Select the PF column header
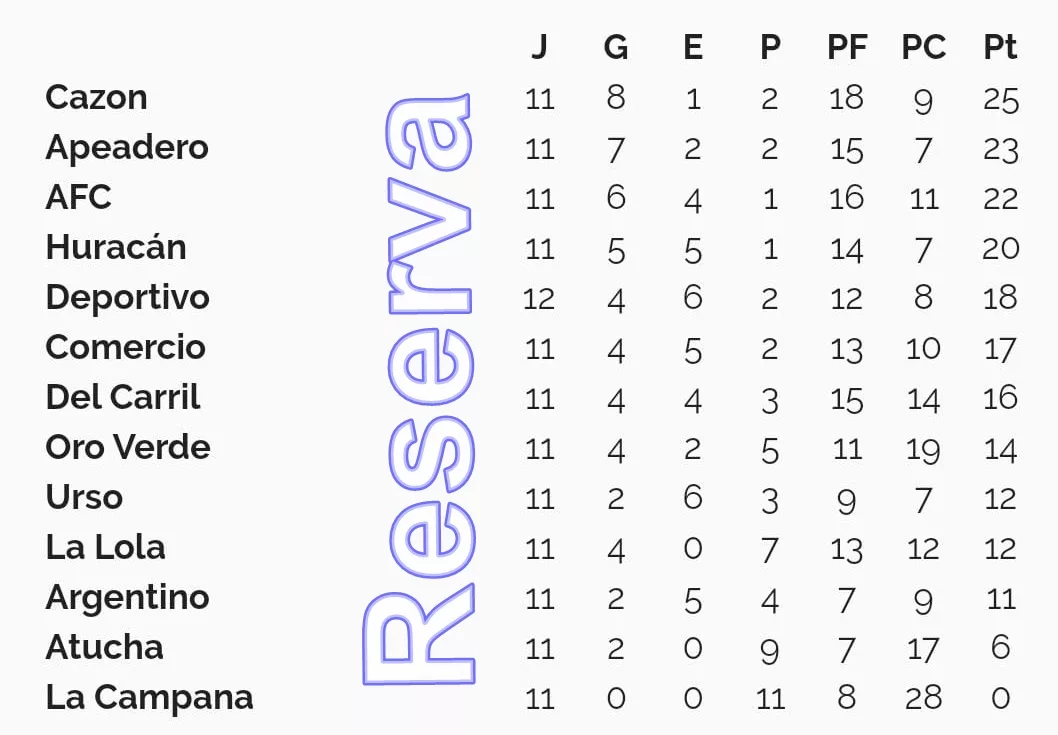 click(x=847, y=47)
